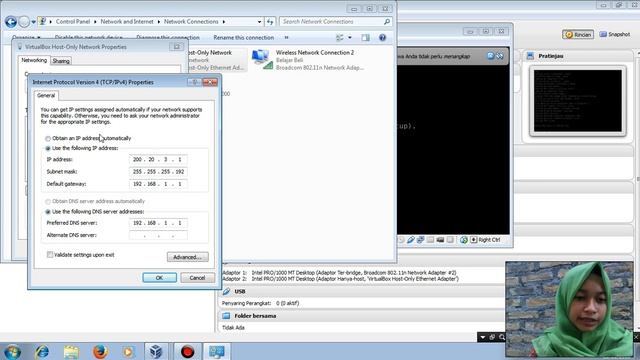The height and width of the screenshot is (360, 640).
Task: Open Windows Start menu
Action: click(x=12, y=351)
